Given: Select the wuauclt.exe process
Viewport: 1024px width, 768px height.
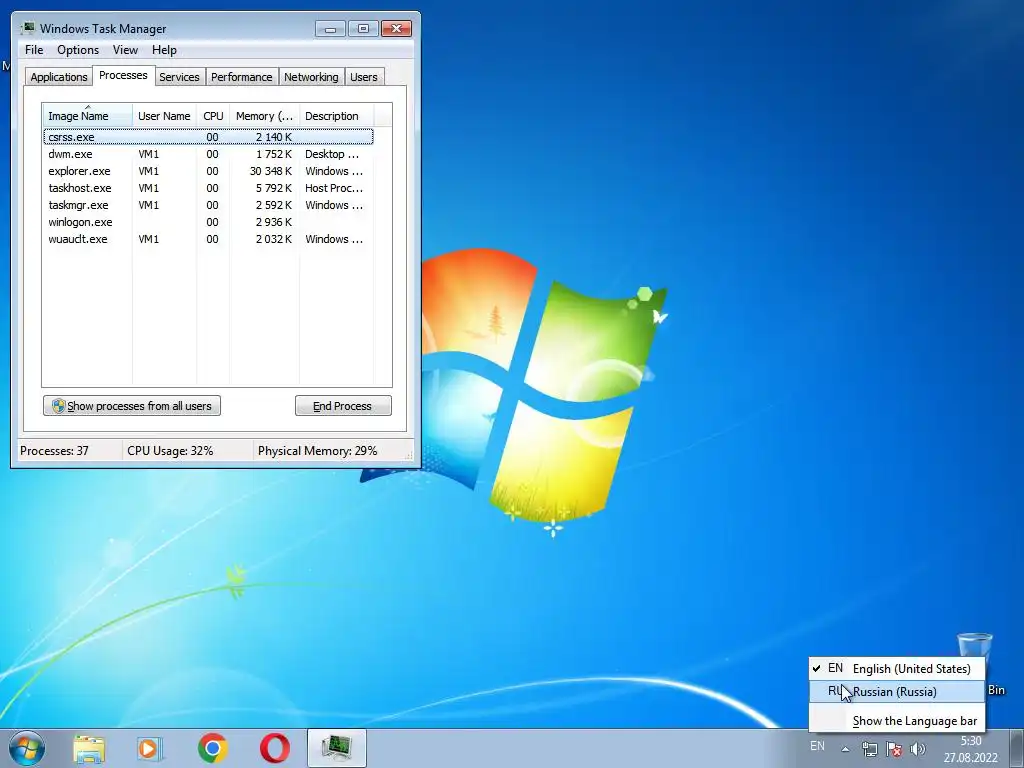Looking at the screenshot, I should (208, 239).
